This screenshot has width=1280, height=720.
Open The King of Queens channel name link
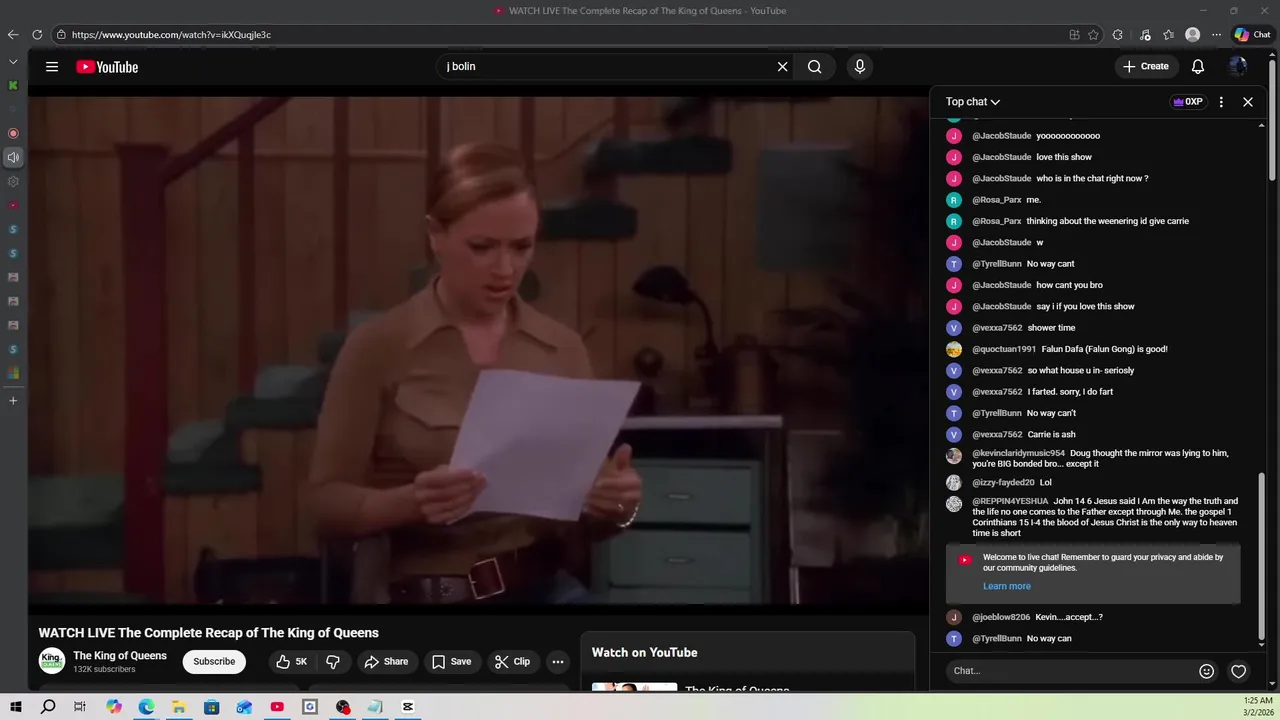coord(120,656)
